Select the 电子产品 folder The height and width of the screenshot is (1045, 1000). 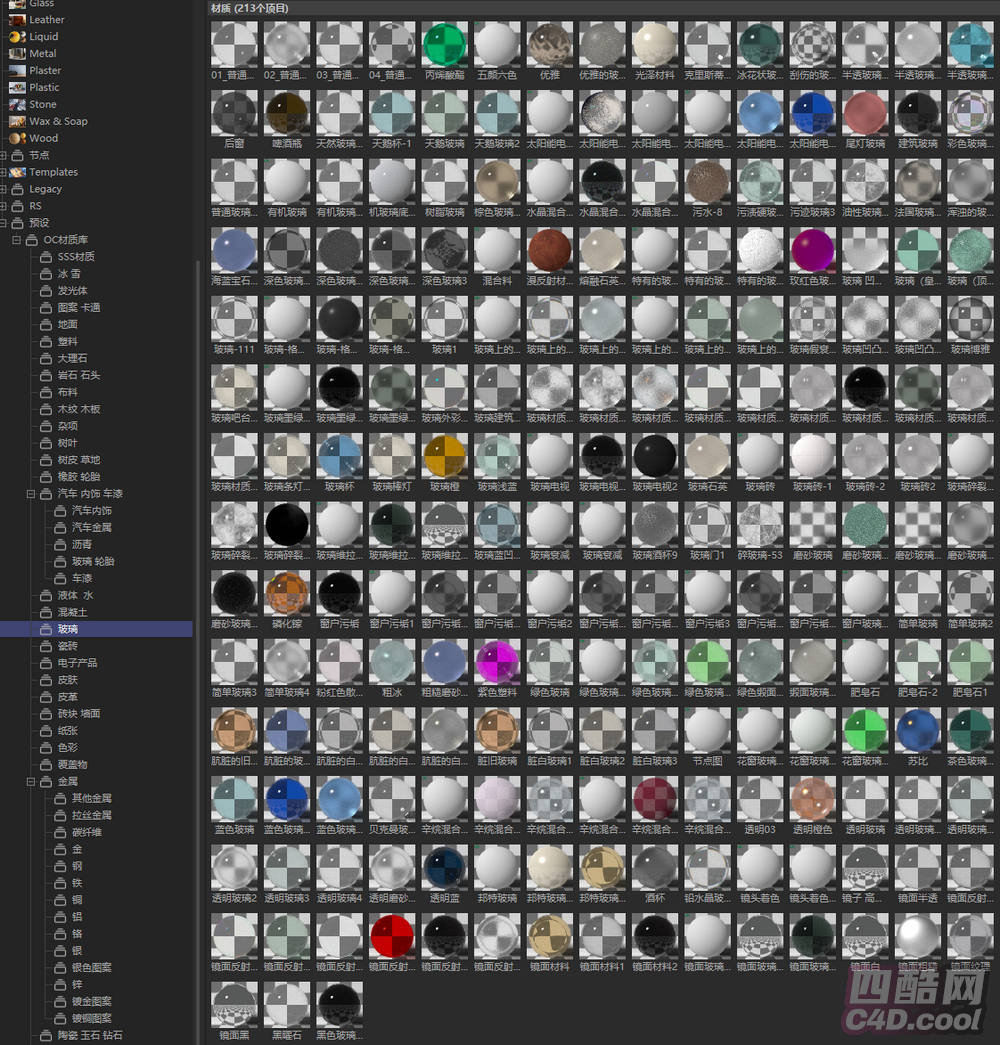[x=77, y=663]
